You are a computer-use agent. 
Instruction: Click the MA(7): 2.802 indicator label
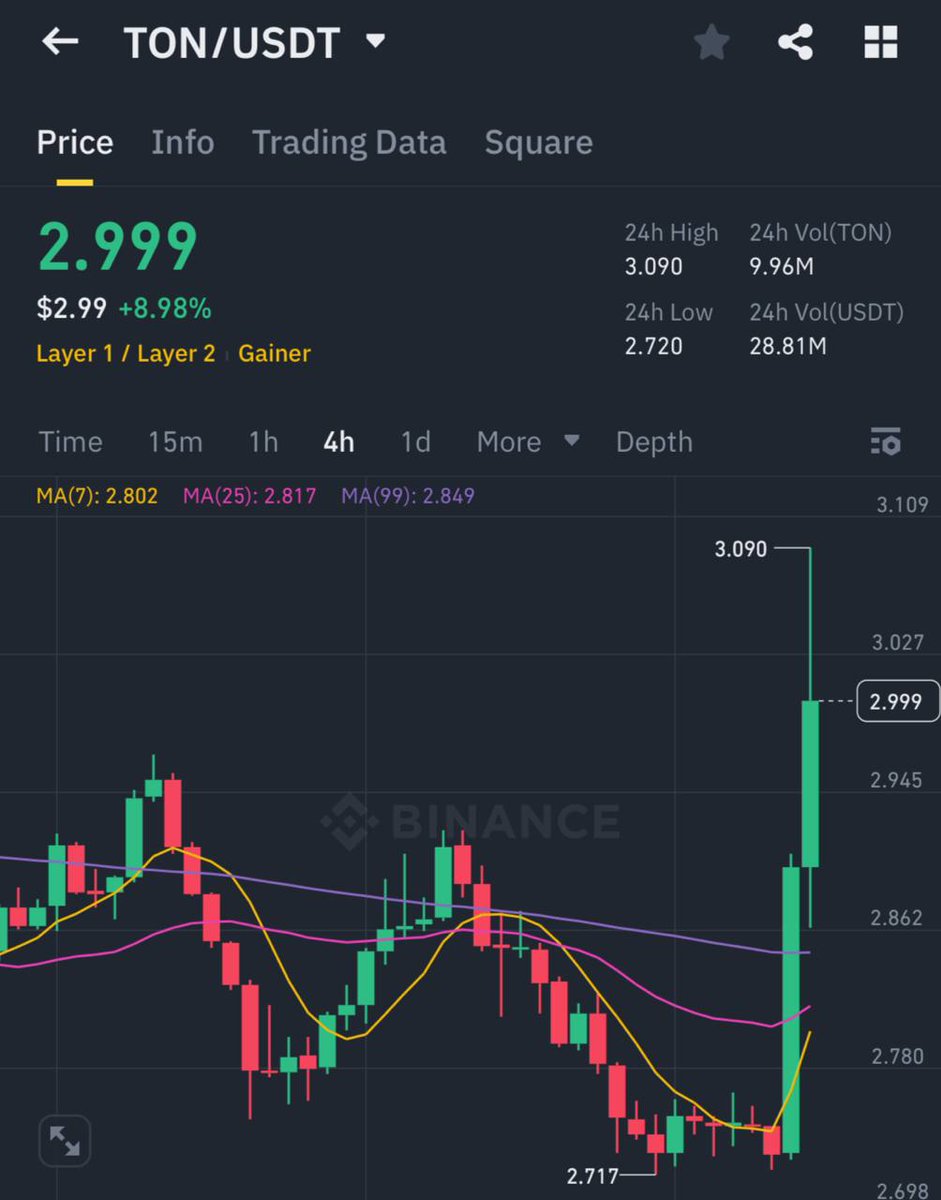(97, 495)
